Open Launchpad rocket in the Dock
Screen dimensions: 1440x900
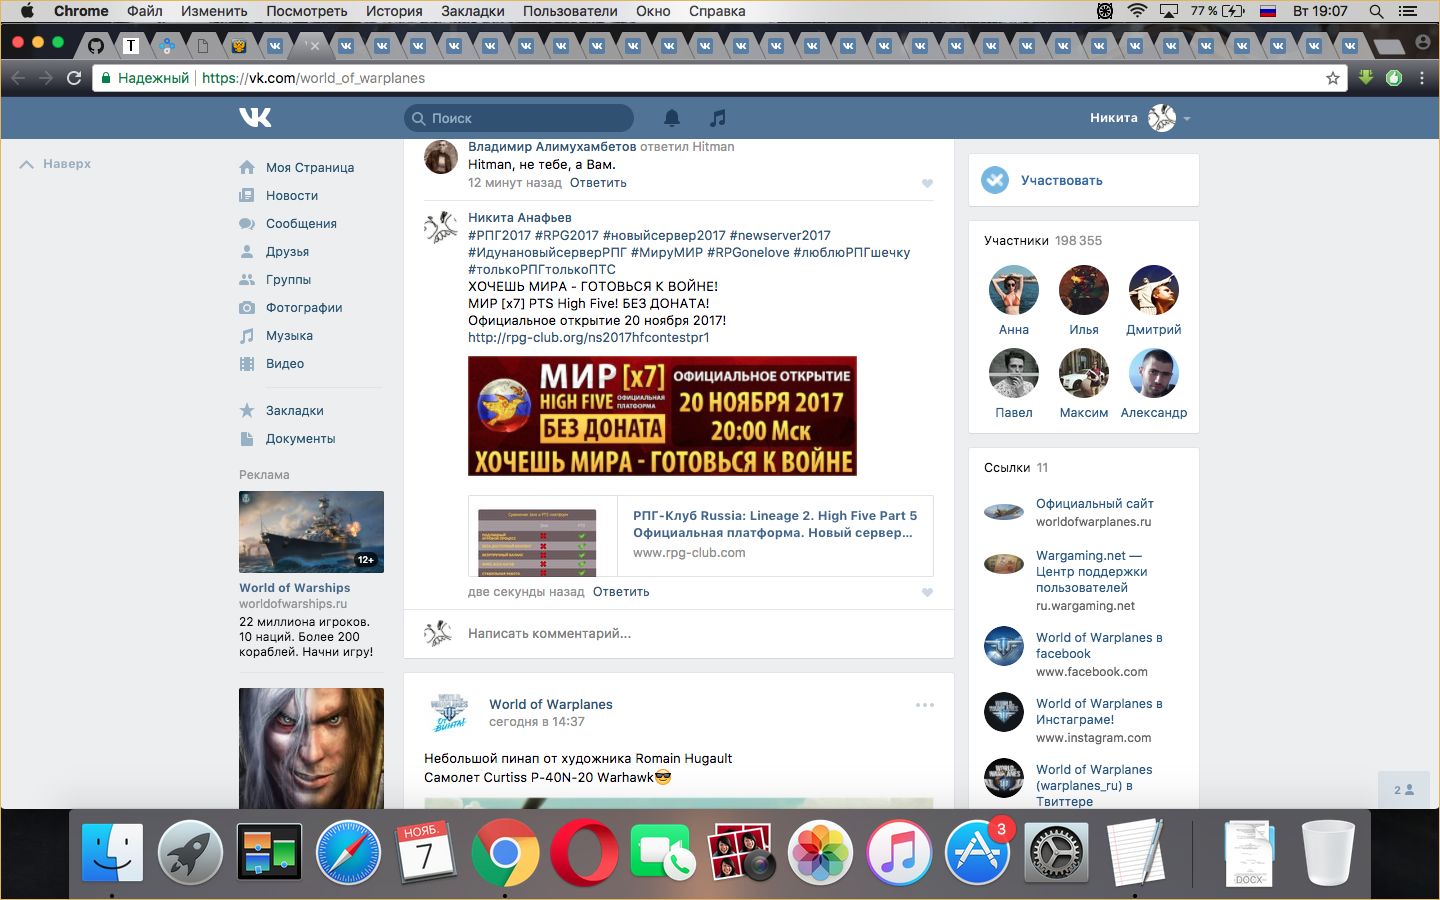[x=190, y=853]
